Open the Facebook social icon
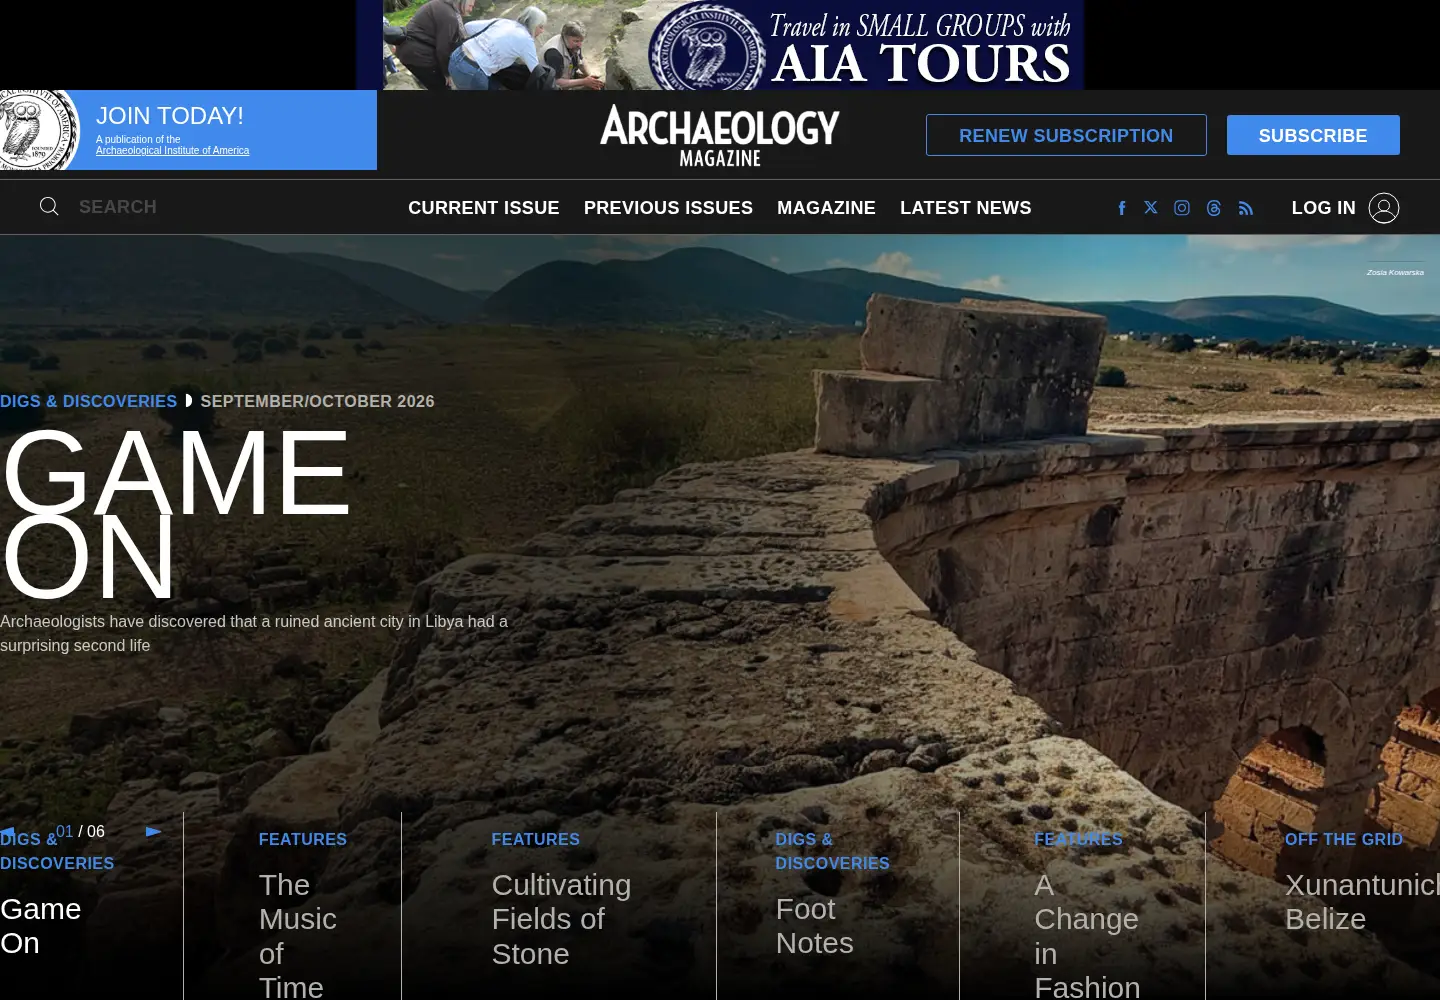The image size is (1440, 1000). tap(1122, 208)
